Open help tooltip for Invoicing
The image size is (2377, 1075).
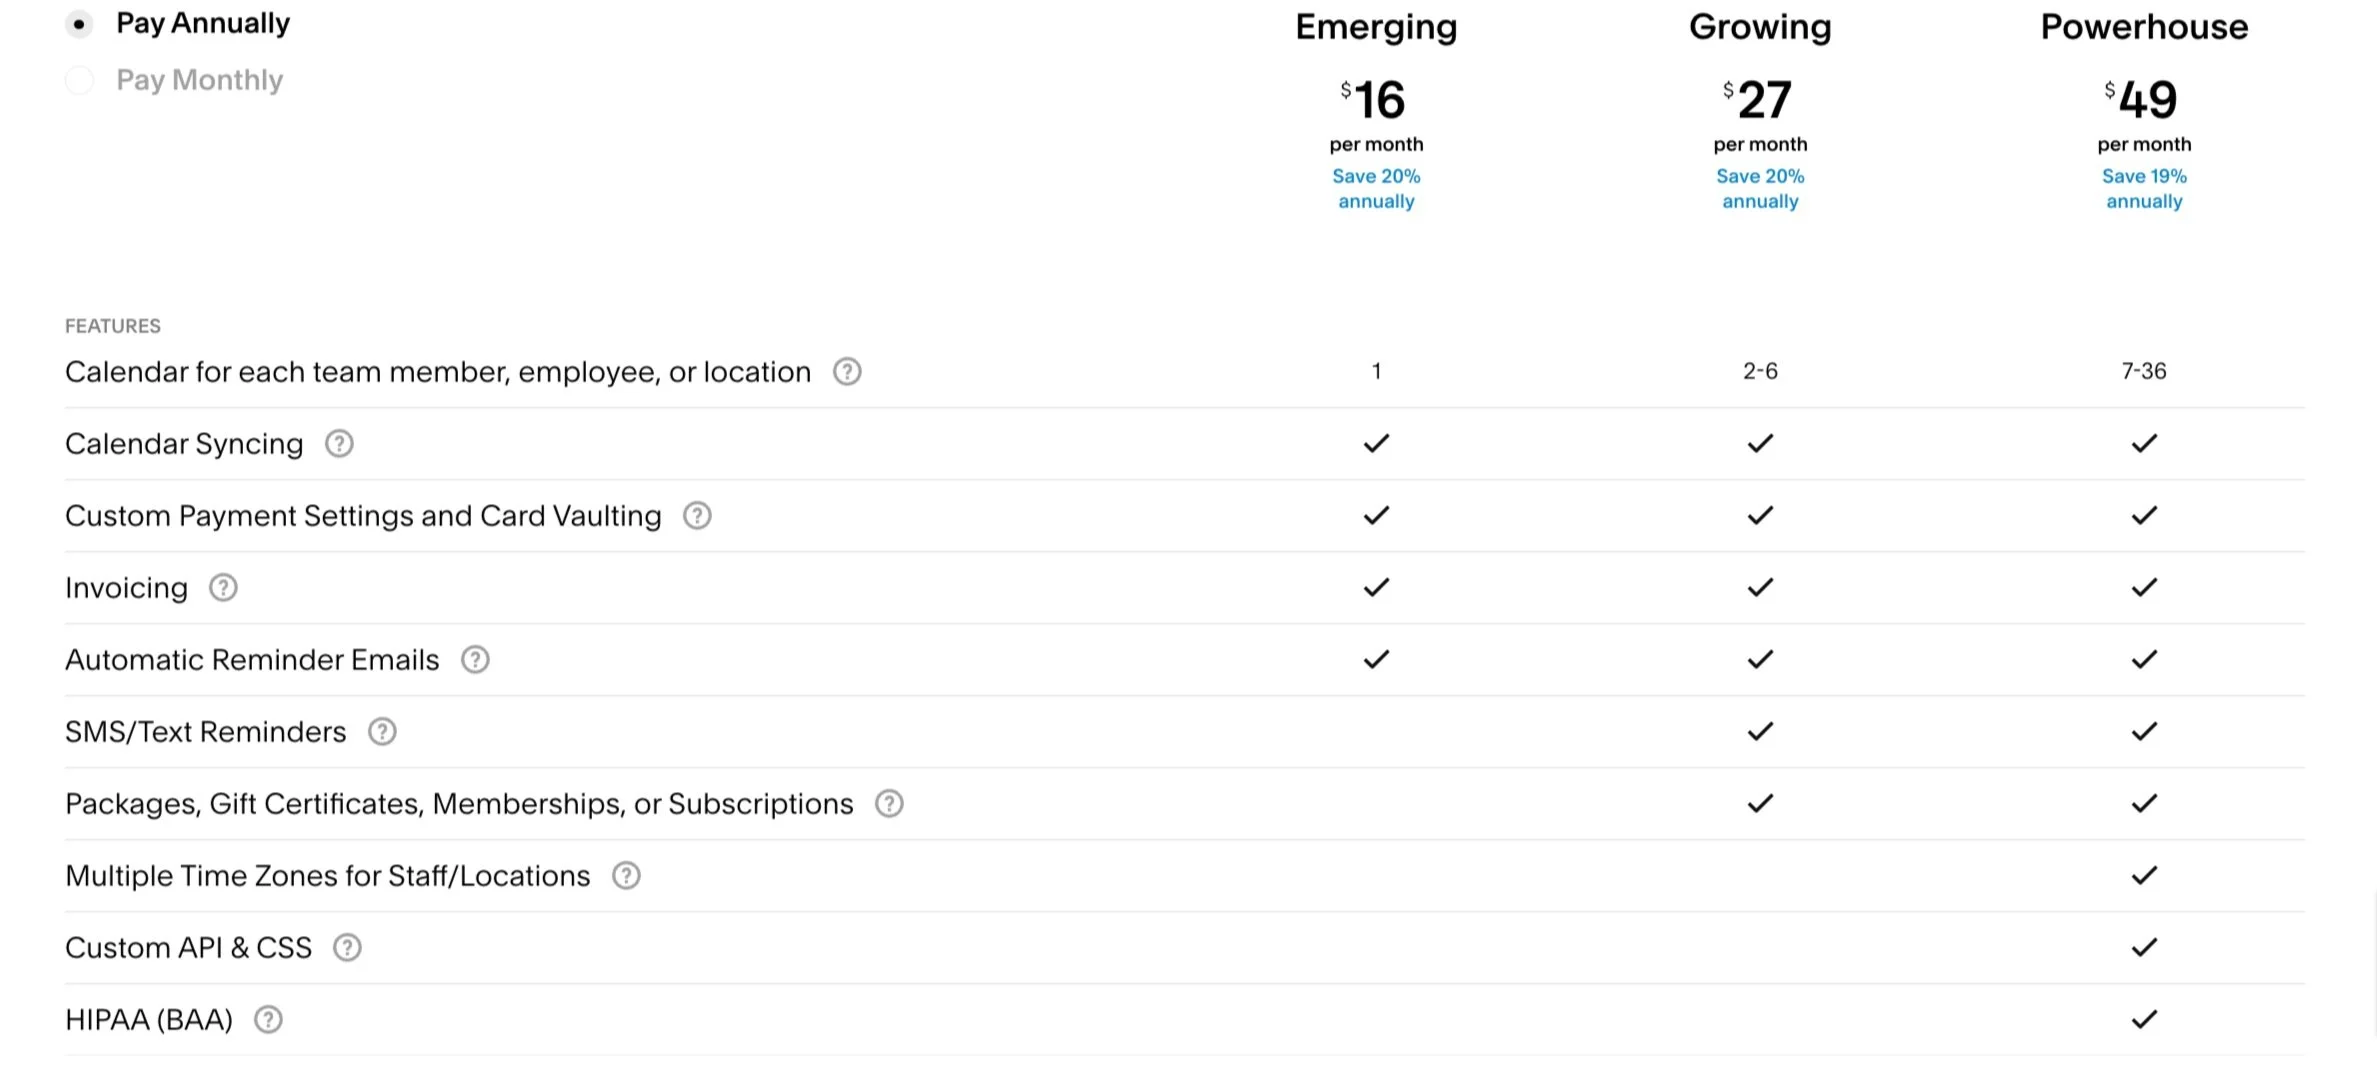[x=223, y=588]
